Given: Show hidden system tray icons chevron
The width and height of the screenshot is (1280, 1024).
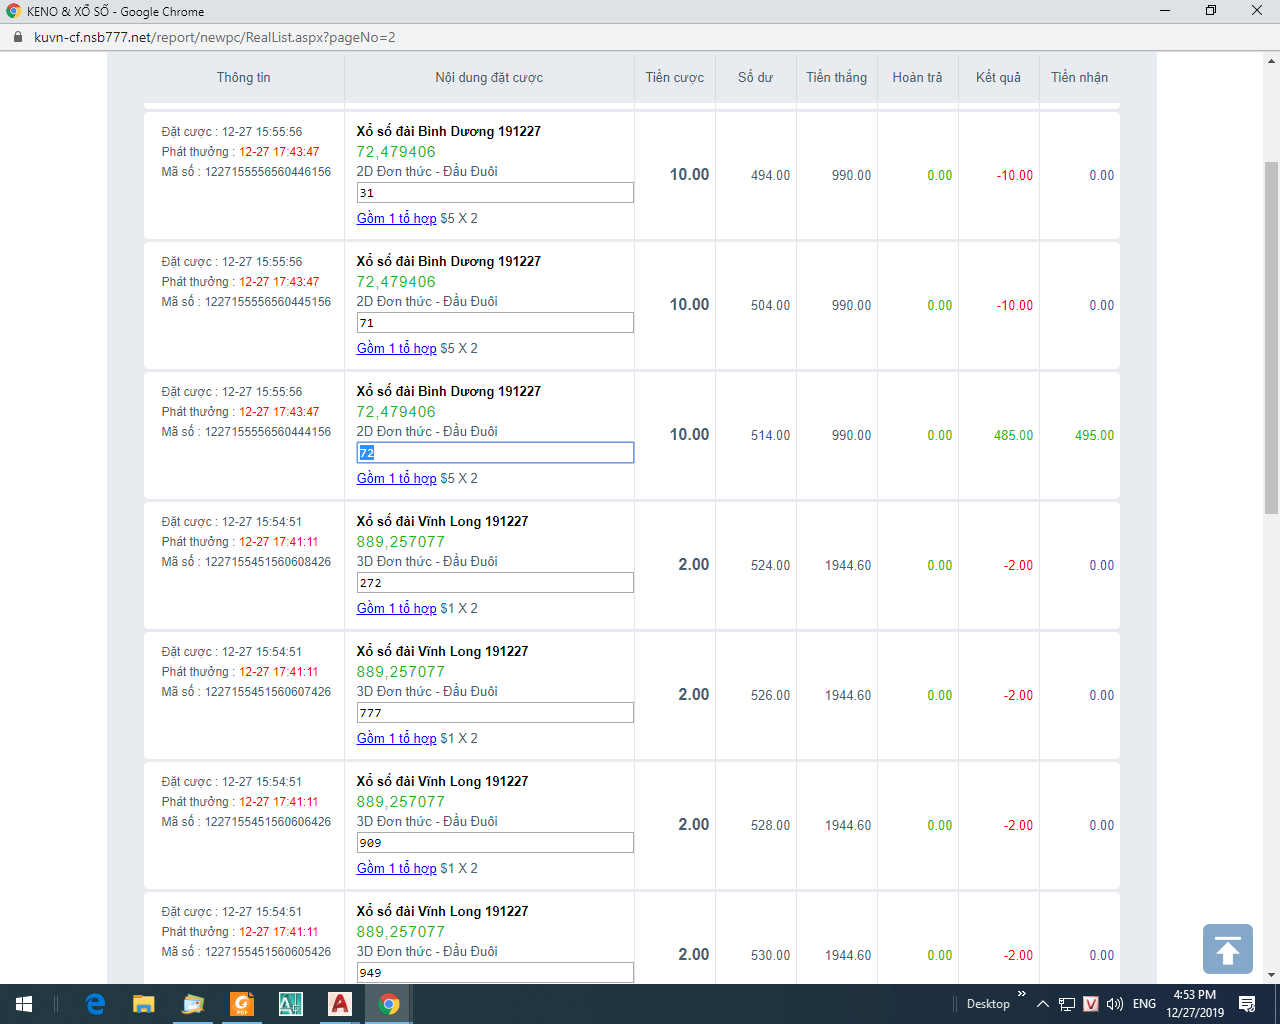Looking at the screenshot, I should [1042, 1004].
